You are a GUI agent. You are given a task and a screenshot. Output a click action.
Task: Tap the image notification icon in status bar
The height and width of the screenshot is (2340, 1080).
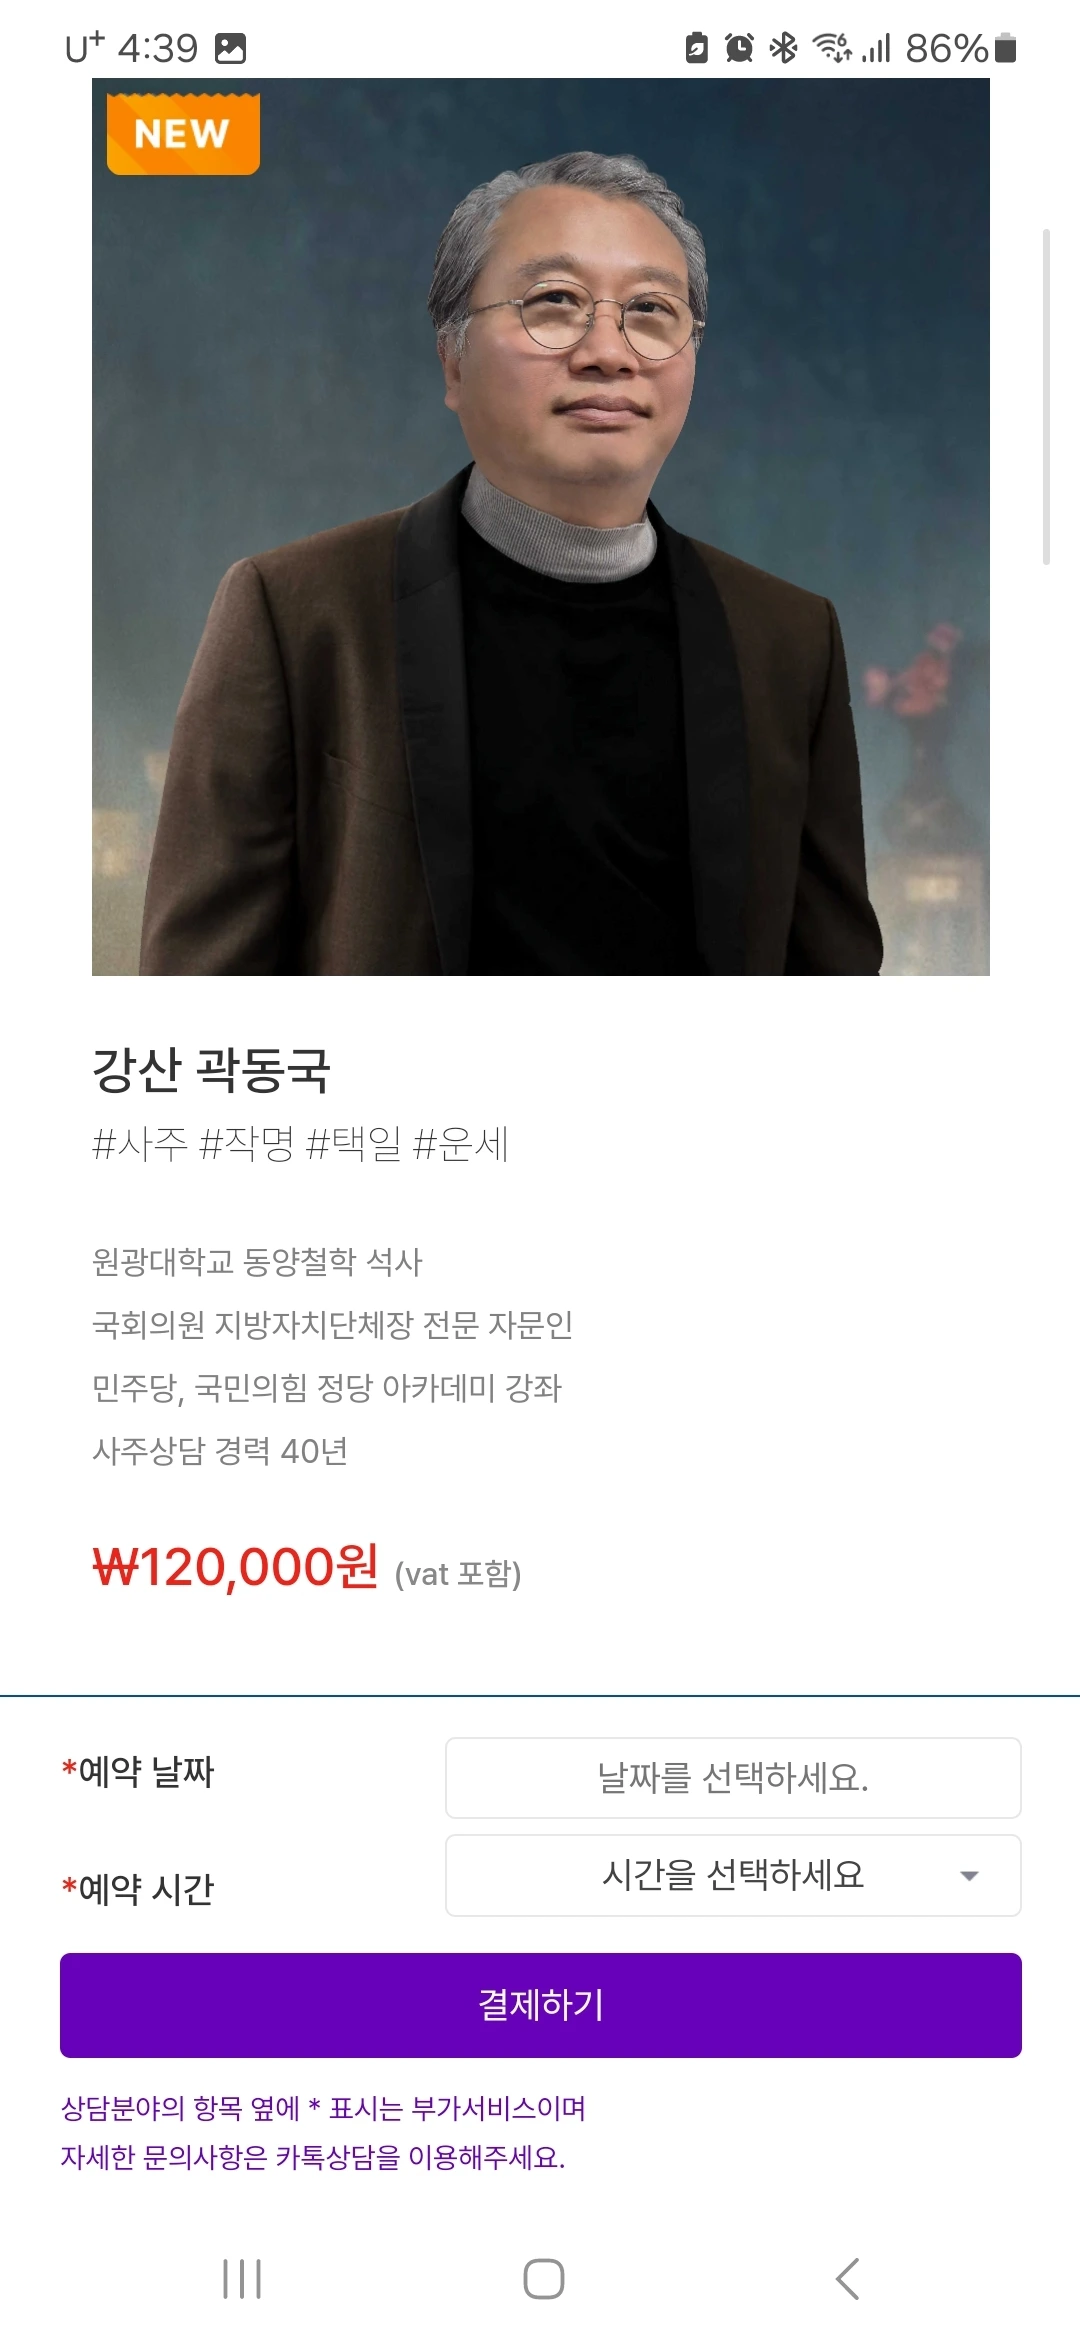click(230, 48)
